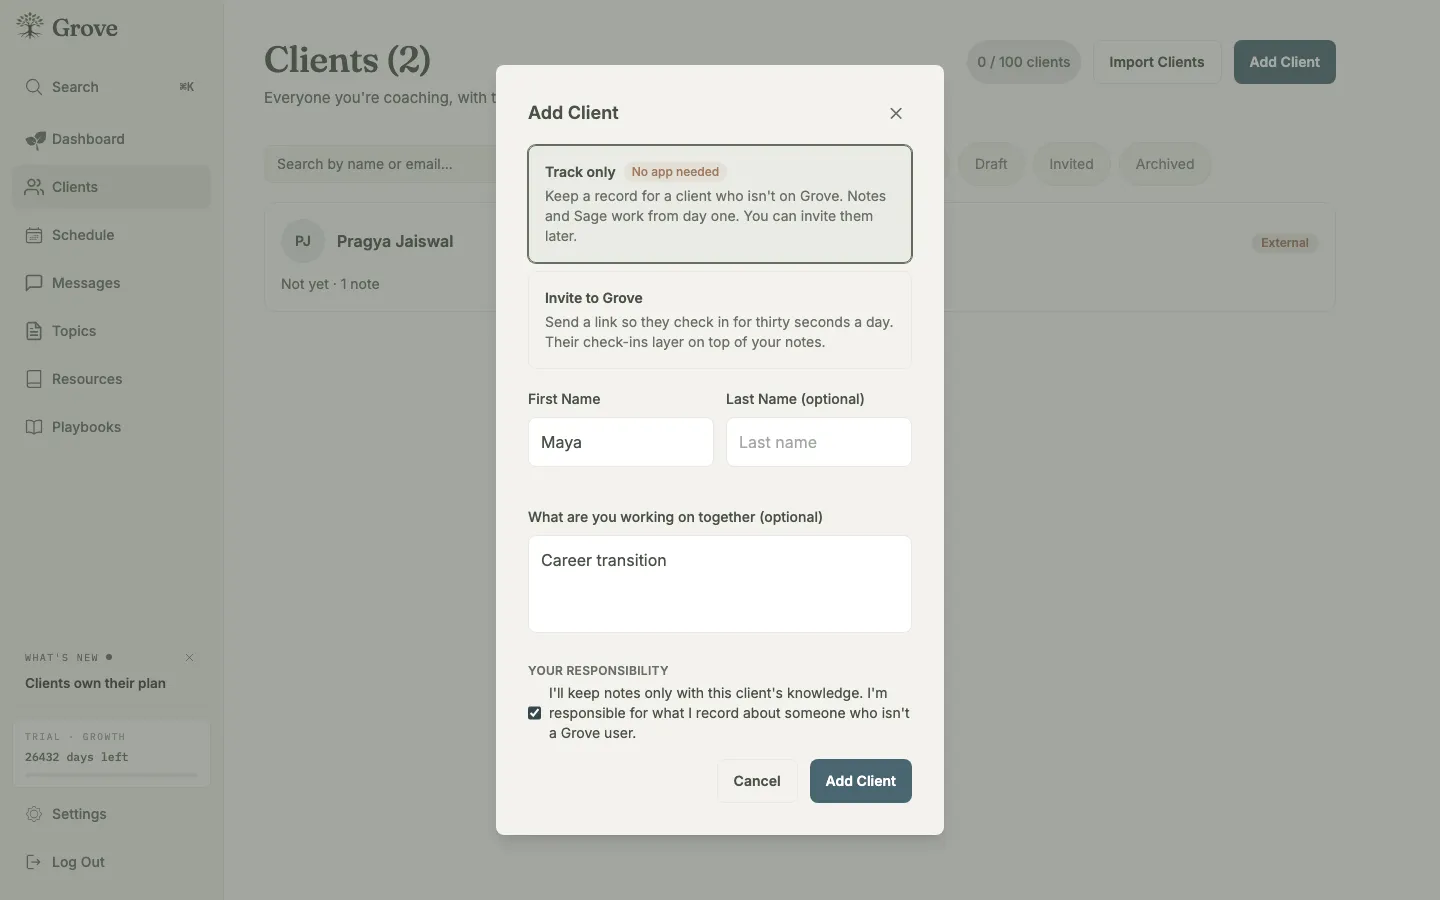This screenshot has height=900, width=1440.
Task: Open Messages in the sidebar
Action: (112, 283)
